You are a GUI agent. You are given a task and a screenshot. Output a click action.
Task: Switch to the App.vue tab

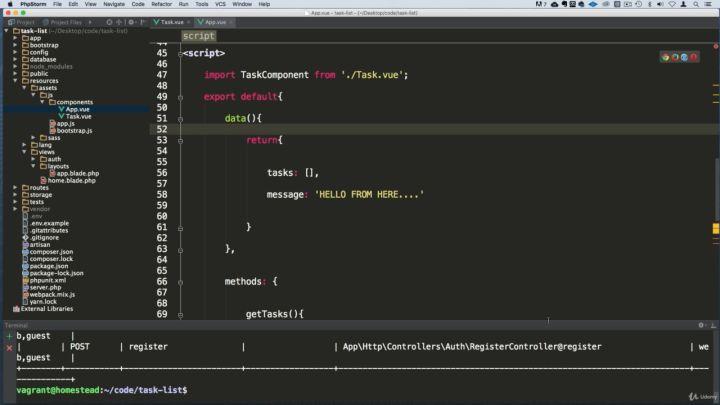tap(215, 22)
